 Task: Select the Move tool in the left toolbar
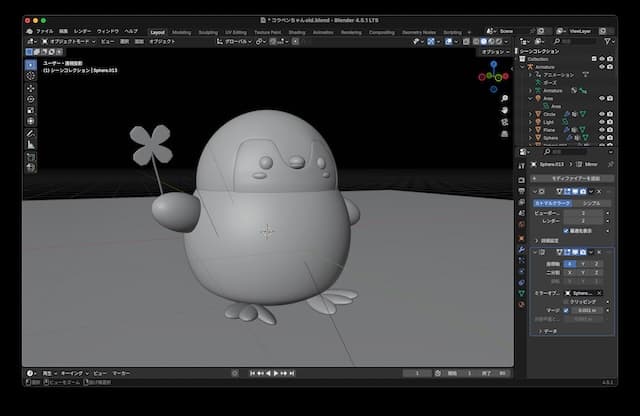31,88
